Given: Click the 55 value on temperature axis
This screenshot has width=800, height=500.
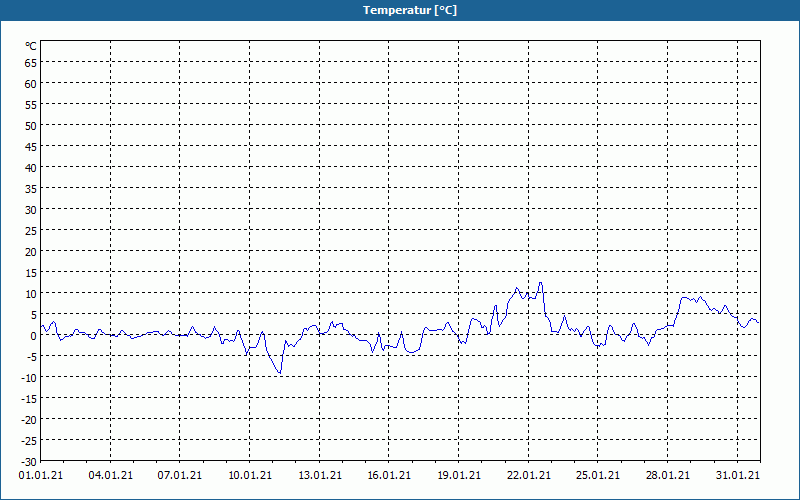Looking at the screenshot, I should point(31,105).
